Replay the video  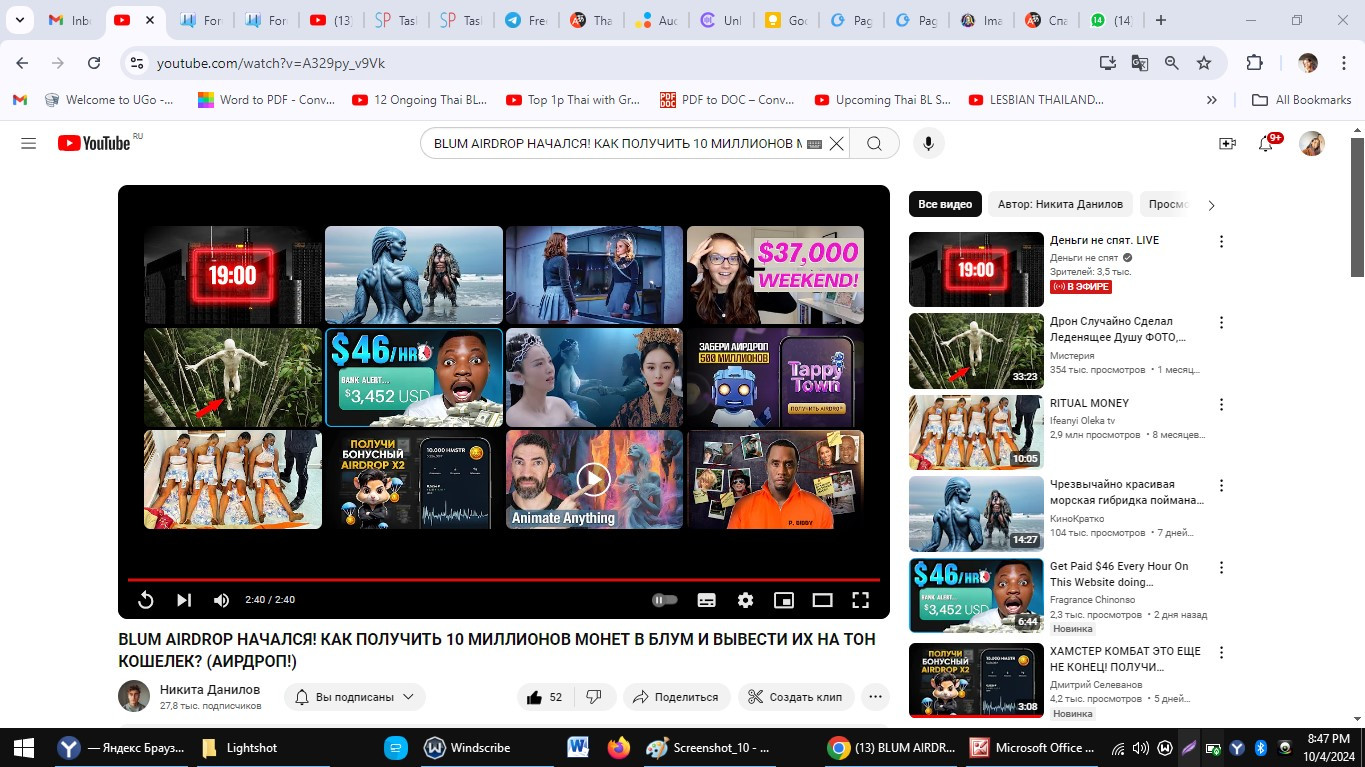click(x=145, y=600)
